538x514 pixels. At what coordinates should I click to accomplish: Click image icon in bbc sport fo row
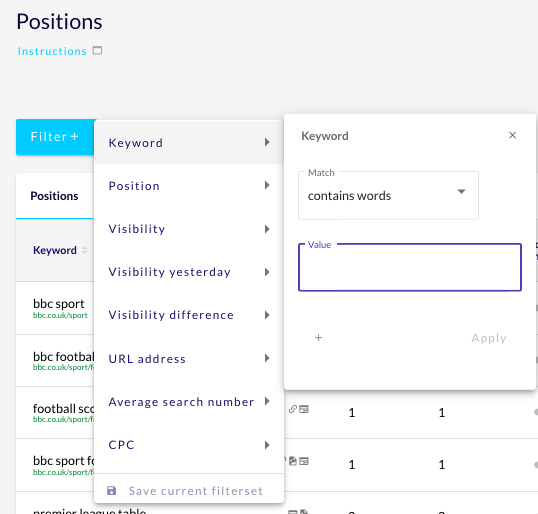293,461
